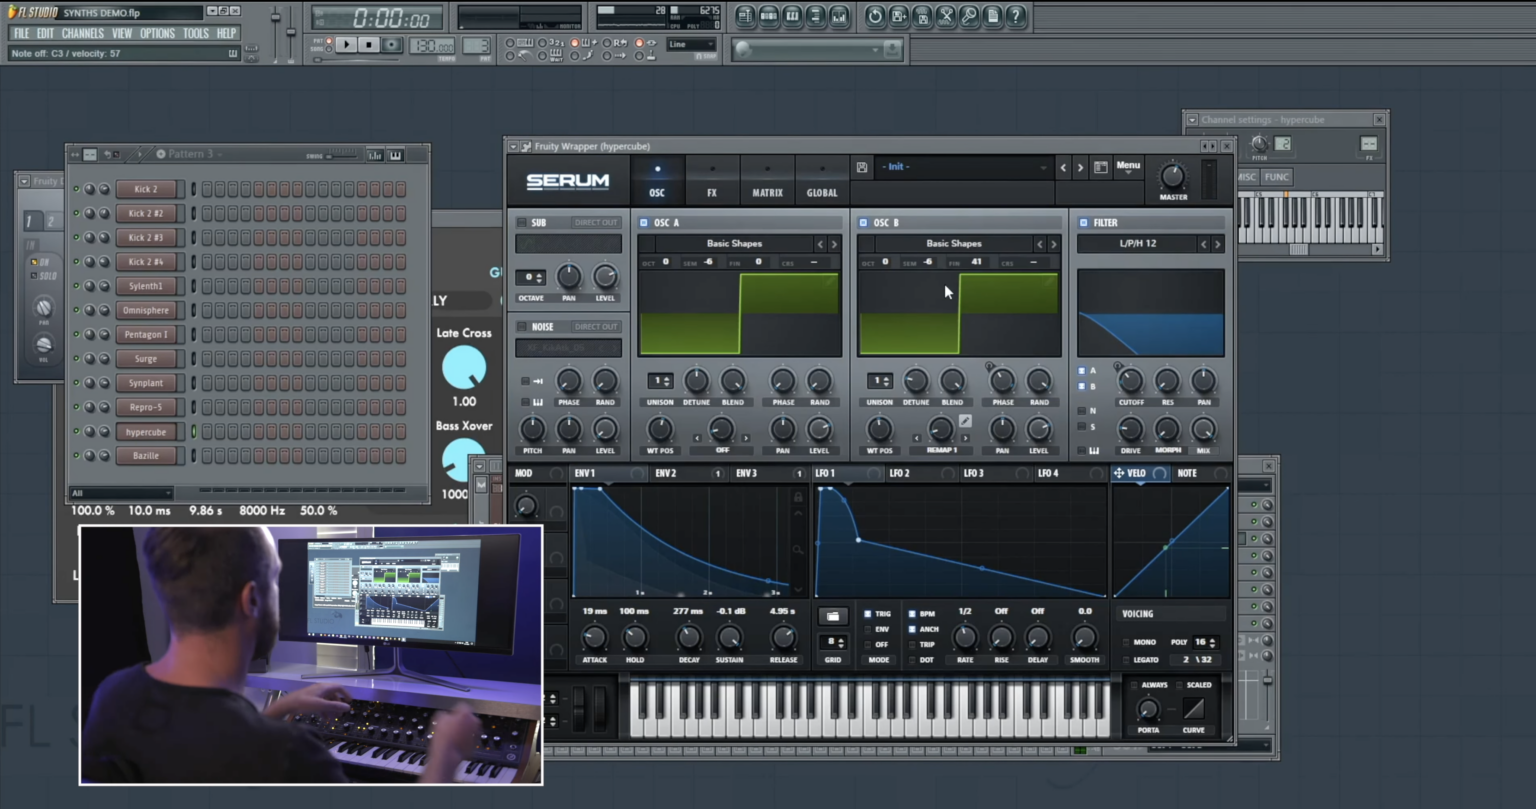Click the undo circular arrow icon
Viewport: 1536px width, 809px height.
click(875, 16)
